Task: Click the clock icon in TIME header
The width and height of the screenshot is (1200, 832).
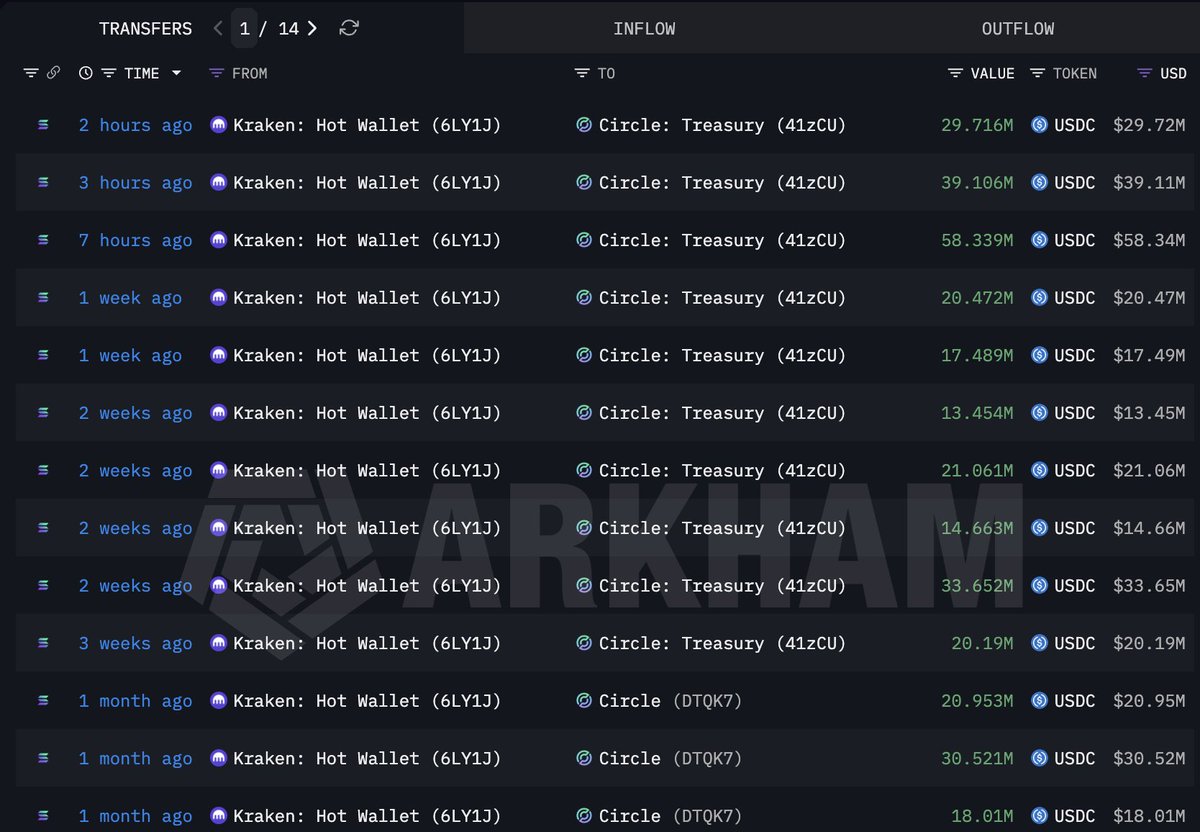Action: coord(86,73)
